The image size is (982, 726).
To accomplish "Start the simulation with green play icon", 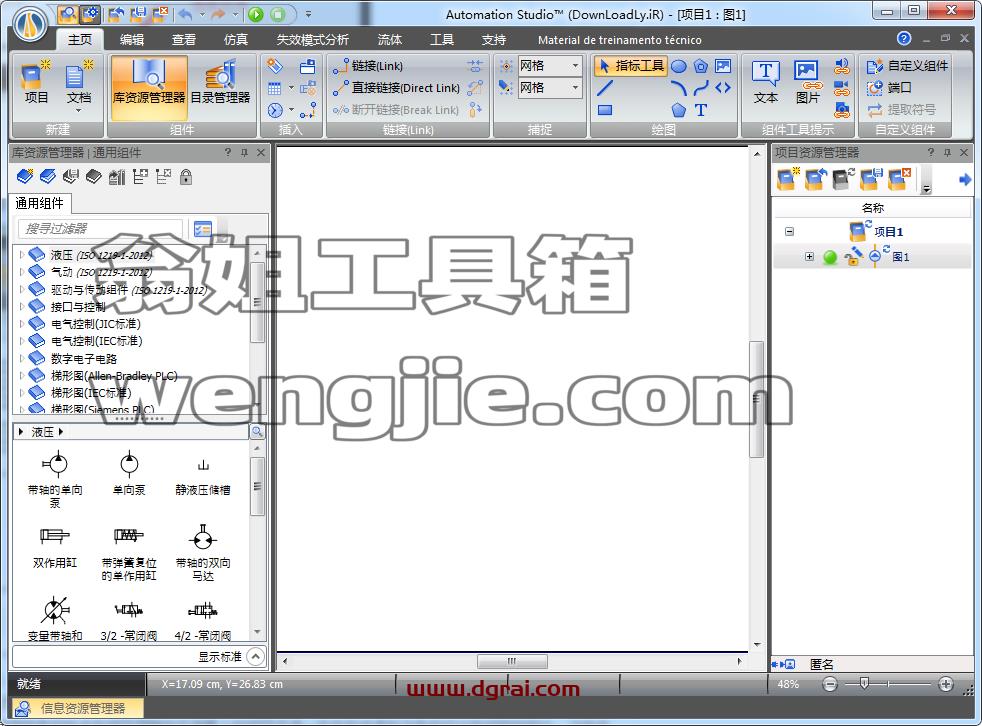I will [256, 14].
